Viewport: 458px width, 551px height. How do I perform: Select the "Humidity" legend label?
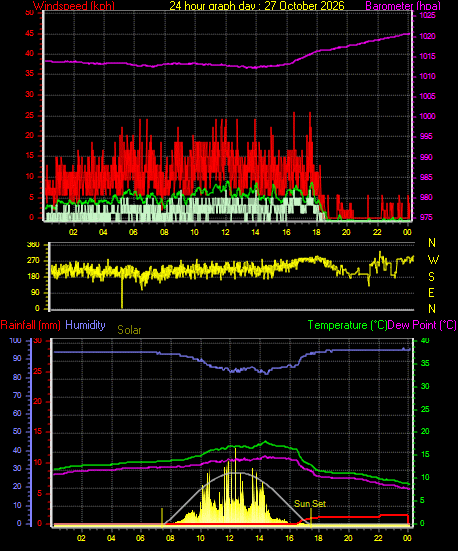[x=85, y=325]
